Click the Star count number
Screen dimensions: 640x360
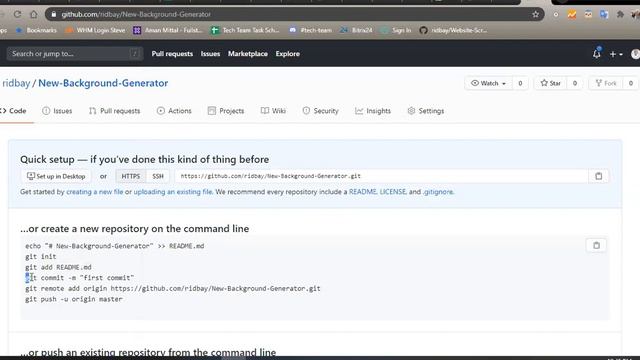575,83
